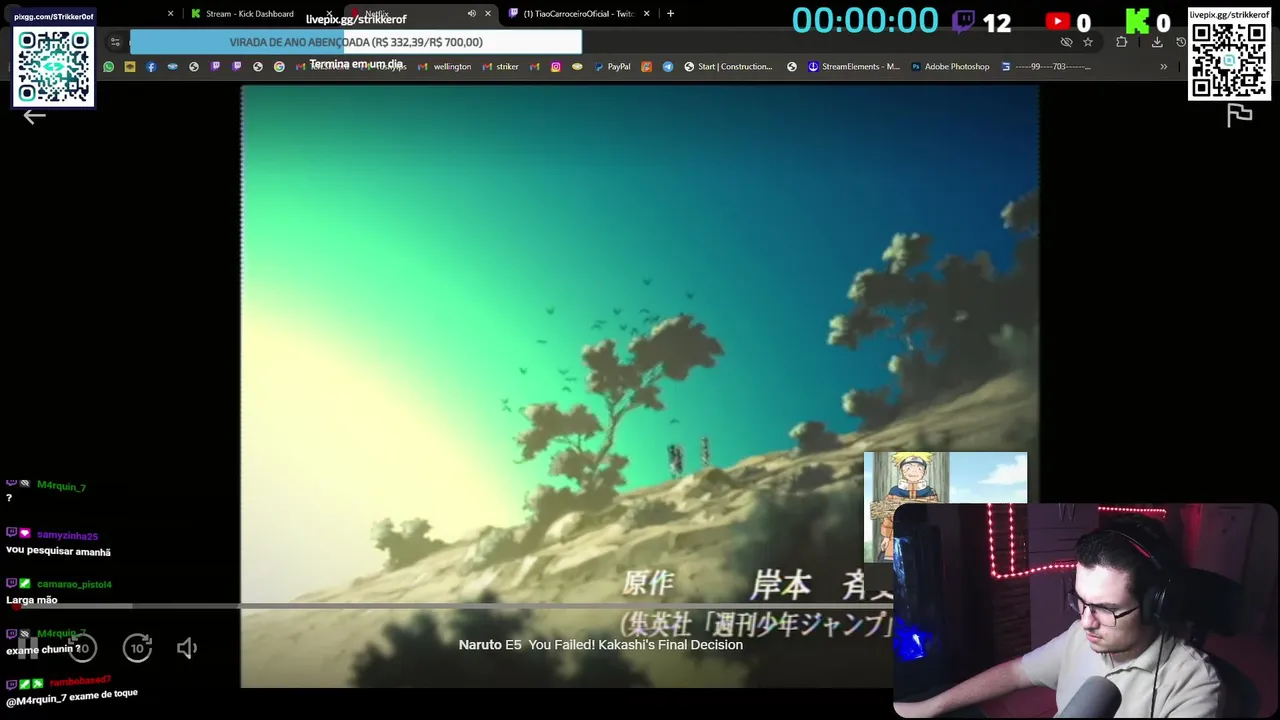Screen dimensions: 1280x720
Task: Open the PayPal bookmark
Action: click(x=612, y=67)
